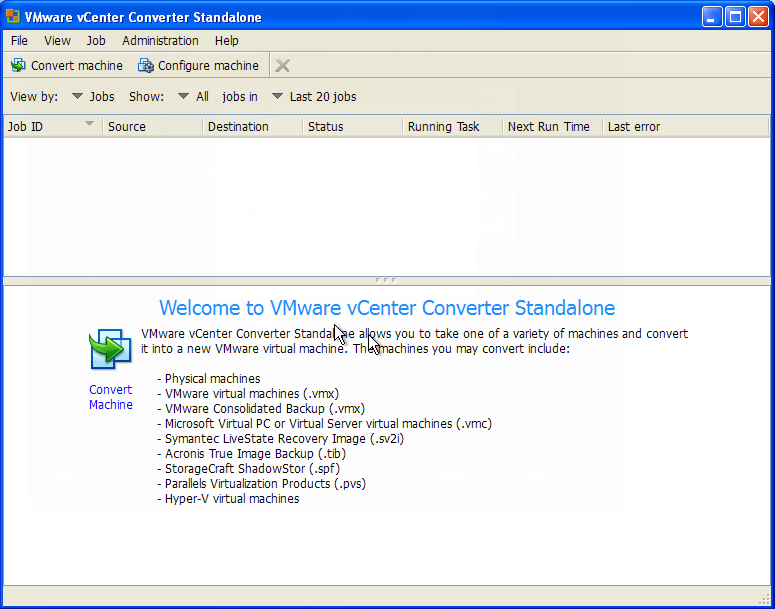Screen dimensions: 775x609
Task: Open the Job menu
Action: [96, 41]
